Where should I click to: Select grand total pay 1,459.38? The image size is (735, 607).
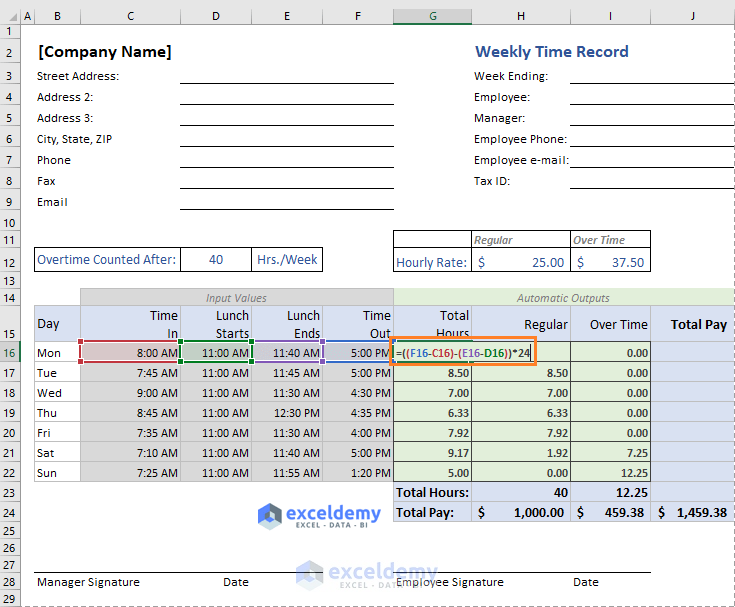click(x=692, y=512)
